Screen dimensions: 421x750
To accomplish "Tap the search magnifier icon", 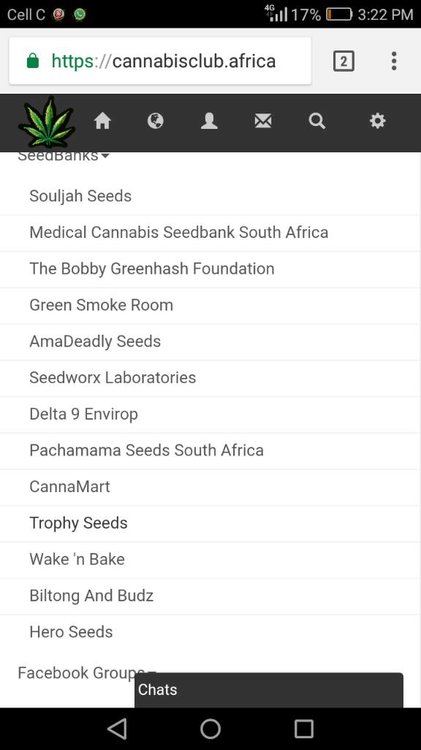I will pyautogui.click(x=317, y=121).
